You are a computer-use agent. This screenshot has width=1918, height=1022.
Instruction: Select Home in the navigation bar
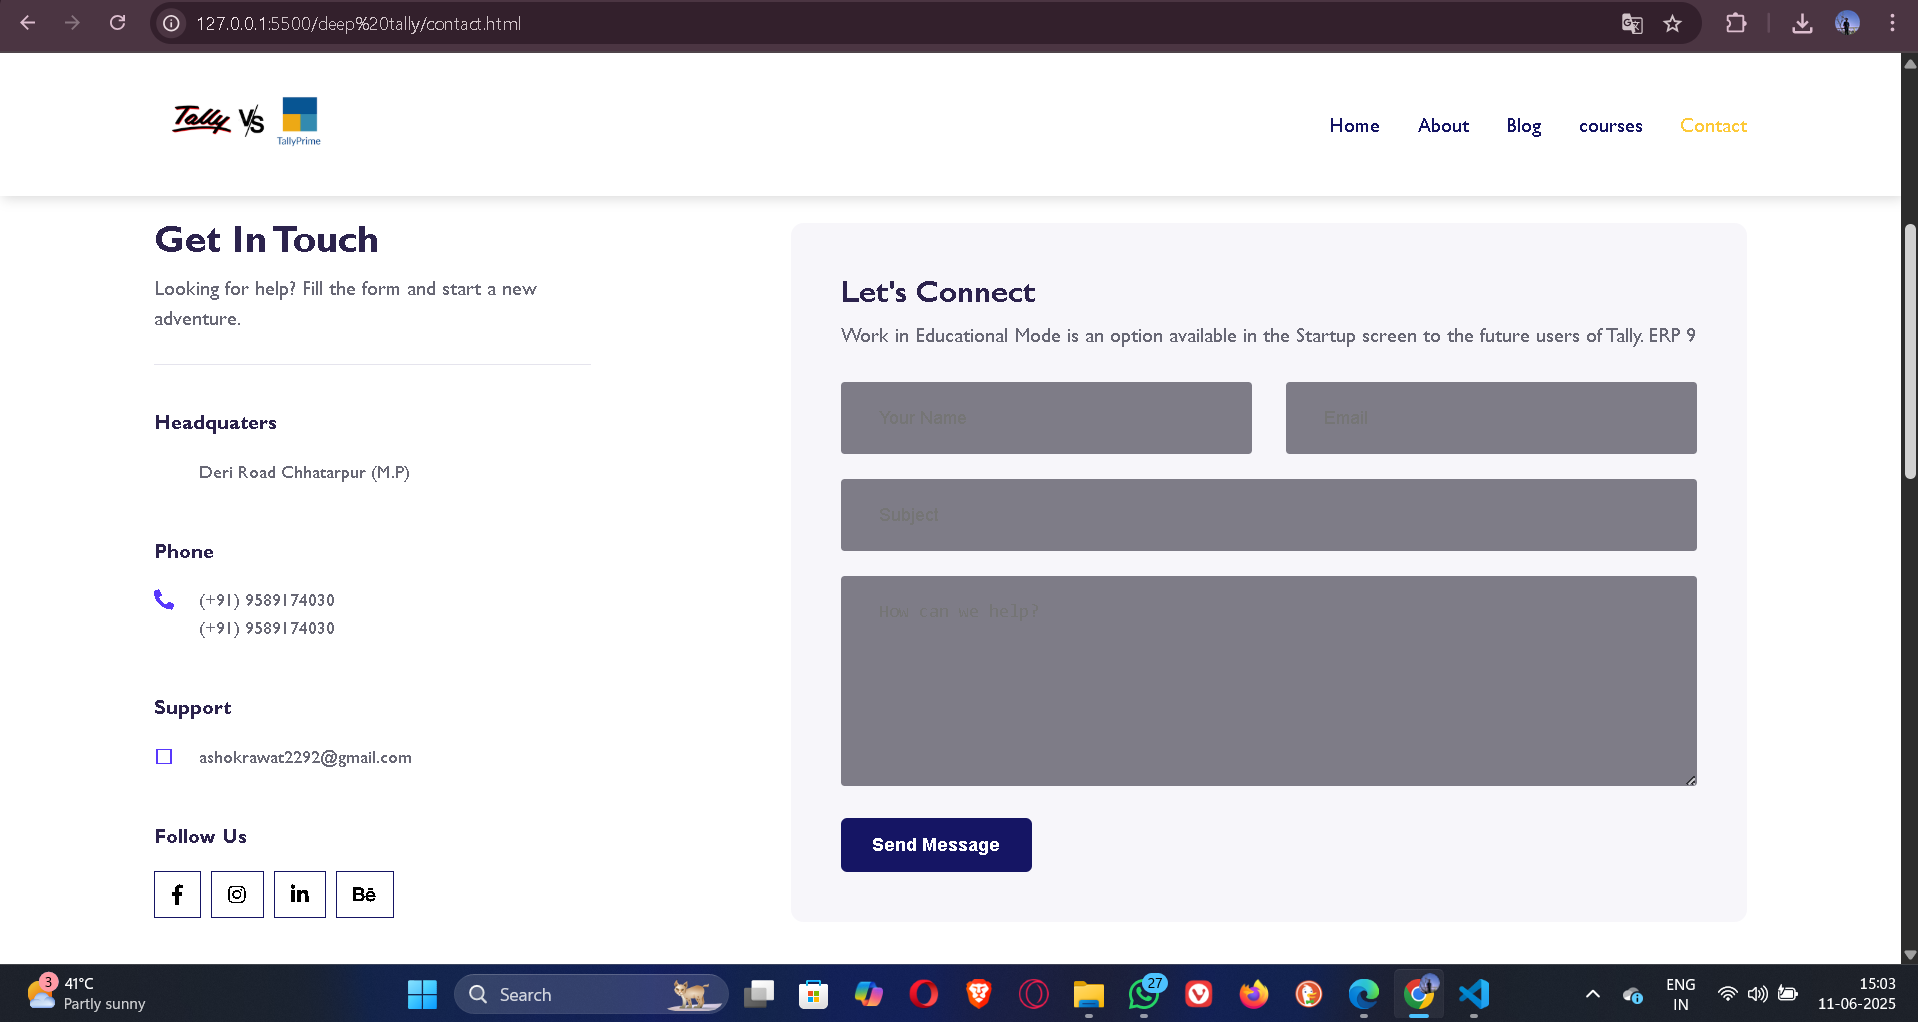point(1354,125)
